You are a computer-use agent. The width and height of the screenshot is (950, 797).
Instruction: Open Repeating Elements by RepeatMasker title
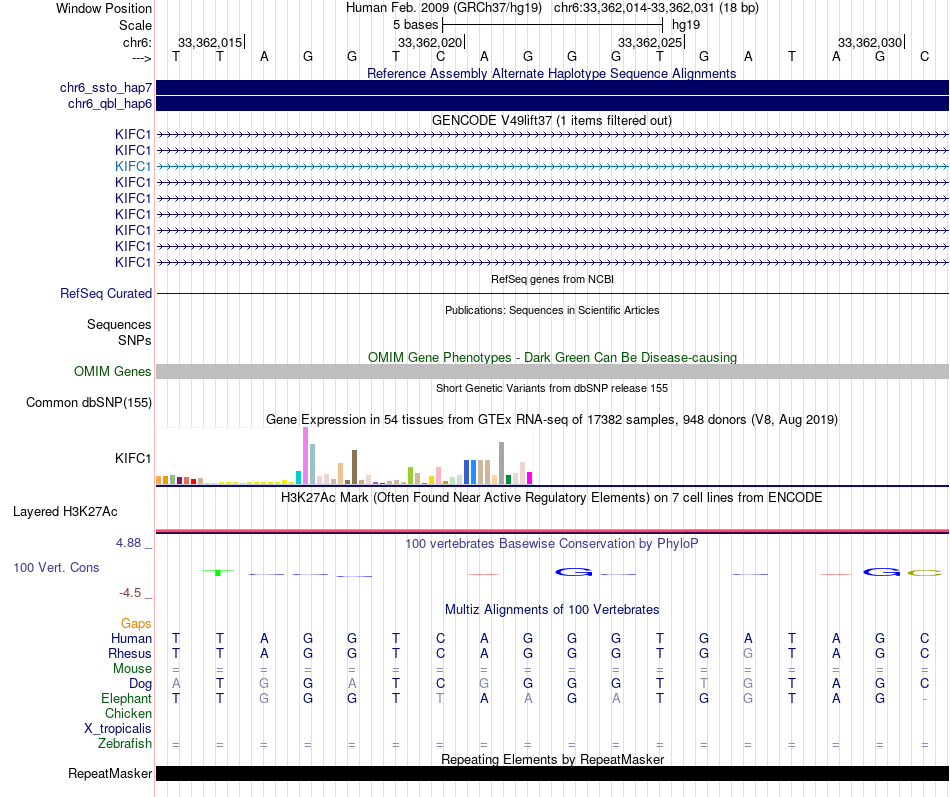[x=553, y=759]
